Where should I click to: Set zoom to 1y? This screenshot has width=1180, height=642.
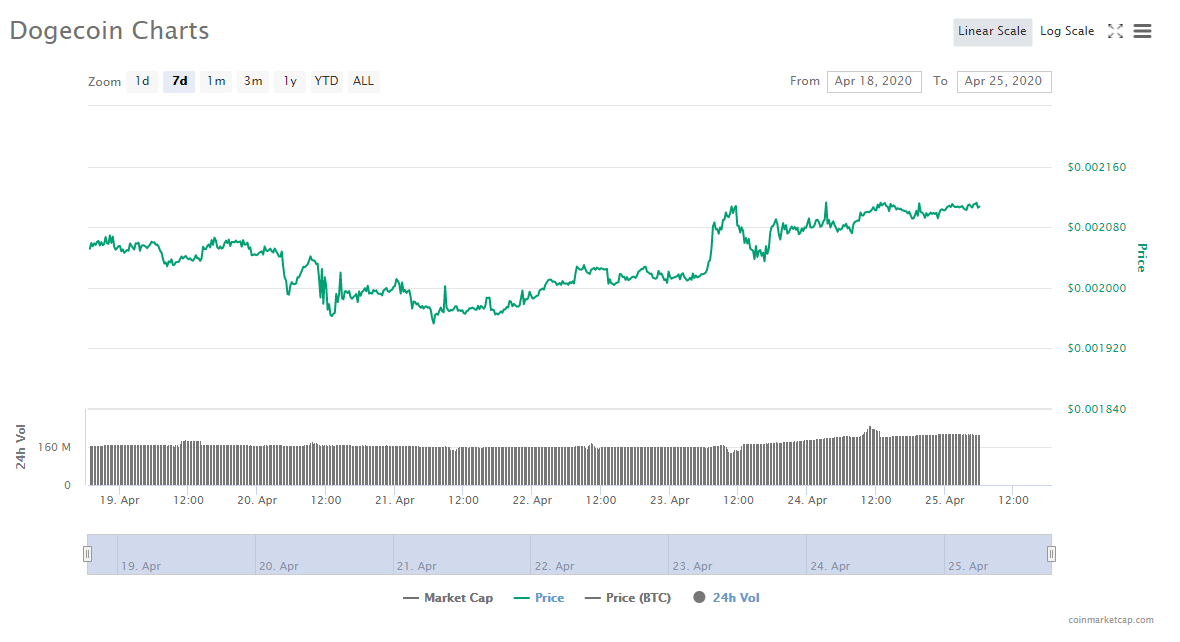pos(290,81)
